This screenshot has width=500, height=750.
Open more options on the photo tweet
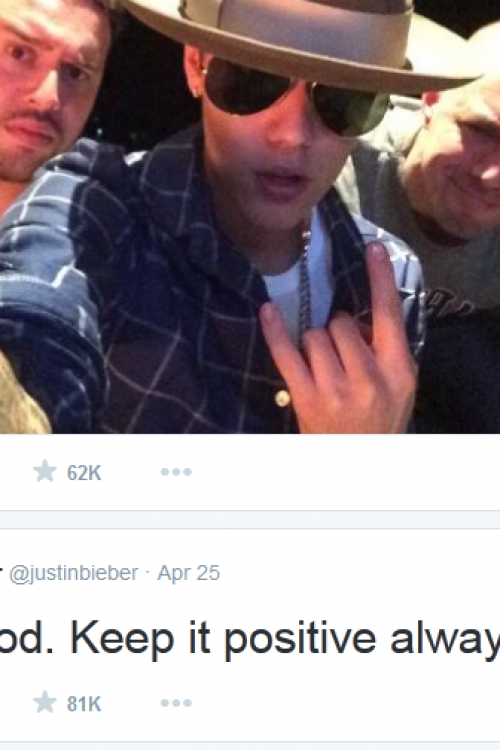click(176, 472)
